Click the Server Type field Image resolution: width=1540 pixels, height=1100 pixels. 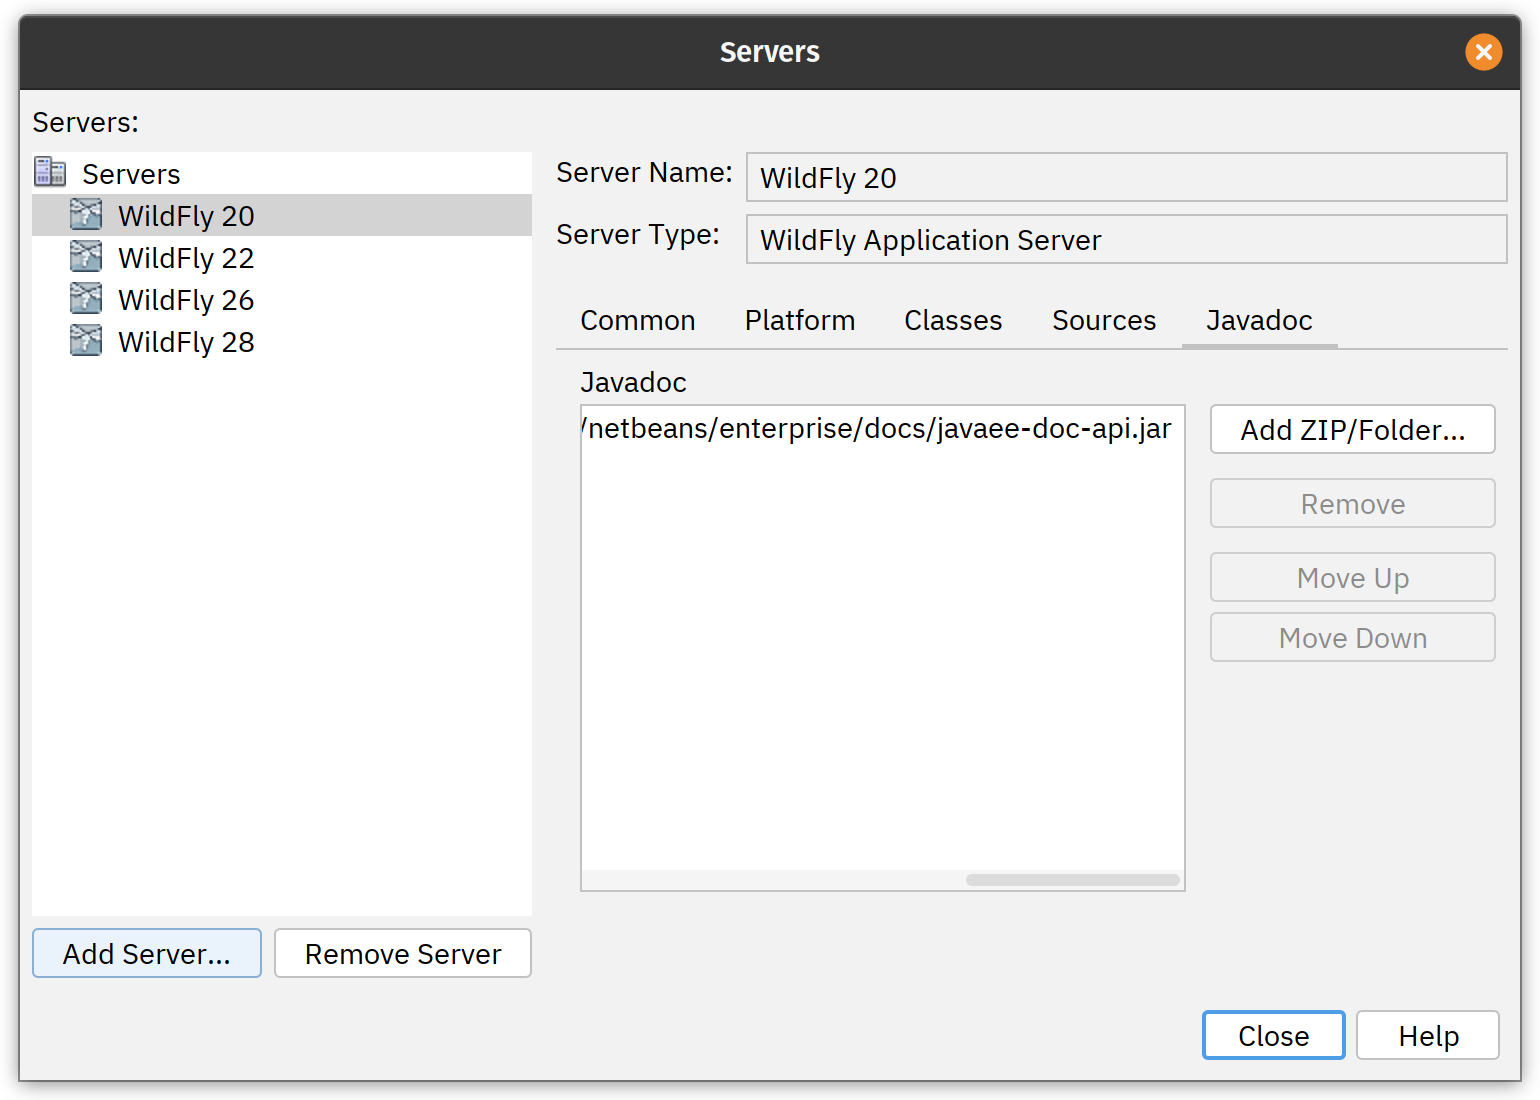click(x=1127, y=239)
